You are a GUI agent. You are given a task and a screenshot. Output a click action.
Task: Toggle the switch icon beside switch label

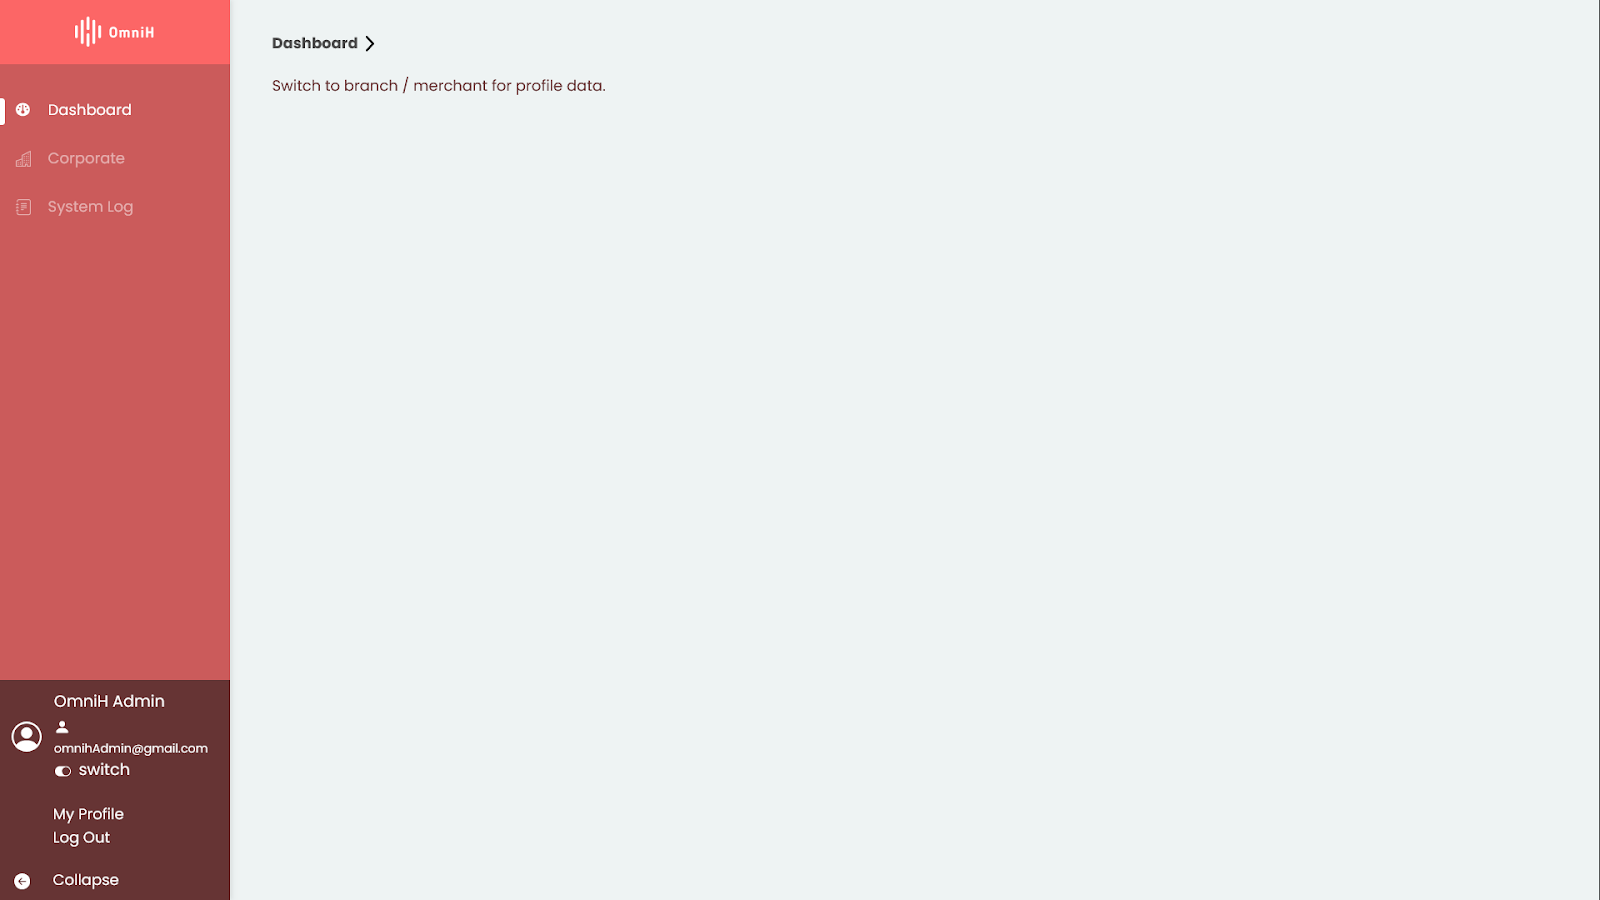[63, 771]
